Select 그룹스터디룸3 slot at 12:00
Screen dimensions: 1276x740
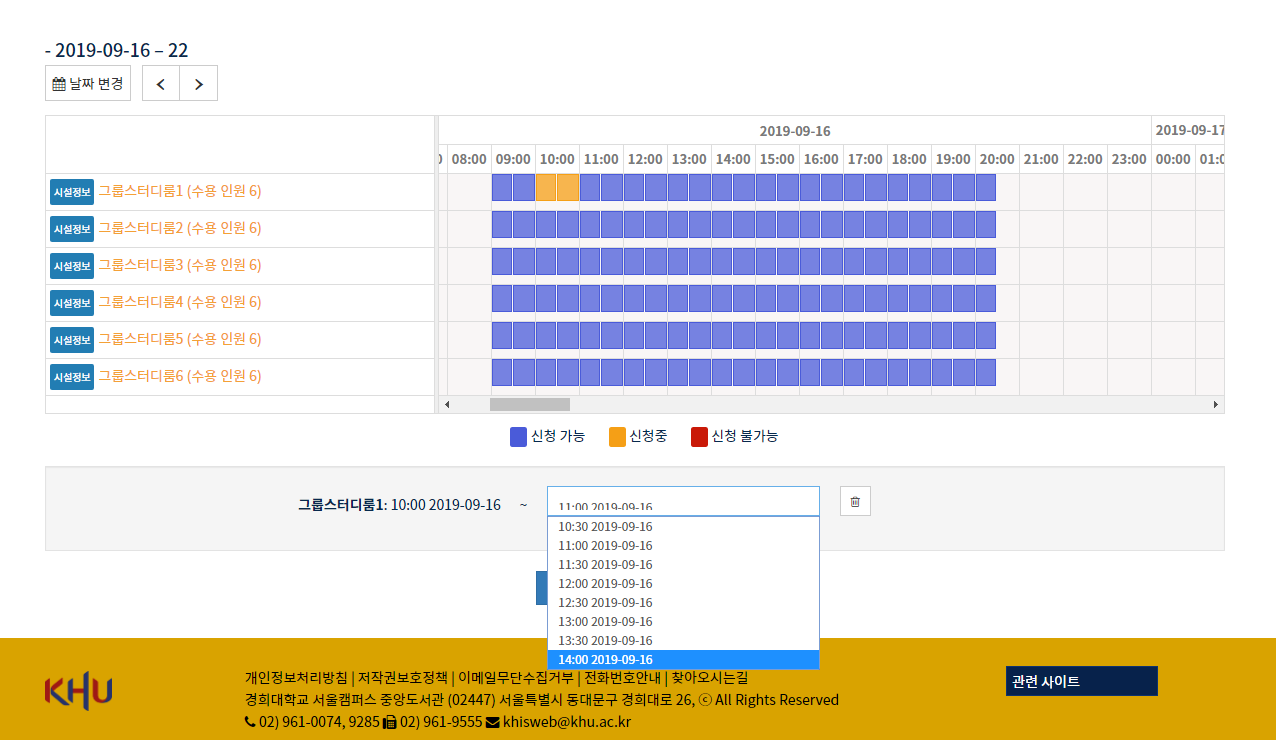[634, 262]
